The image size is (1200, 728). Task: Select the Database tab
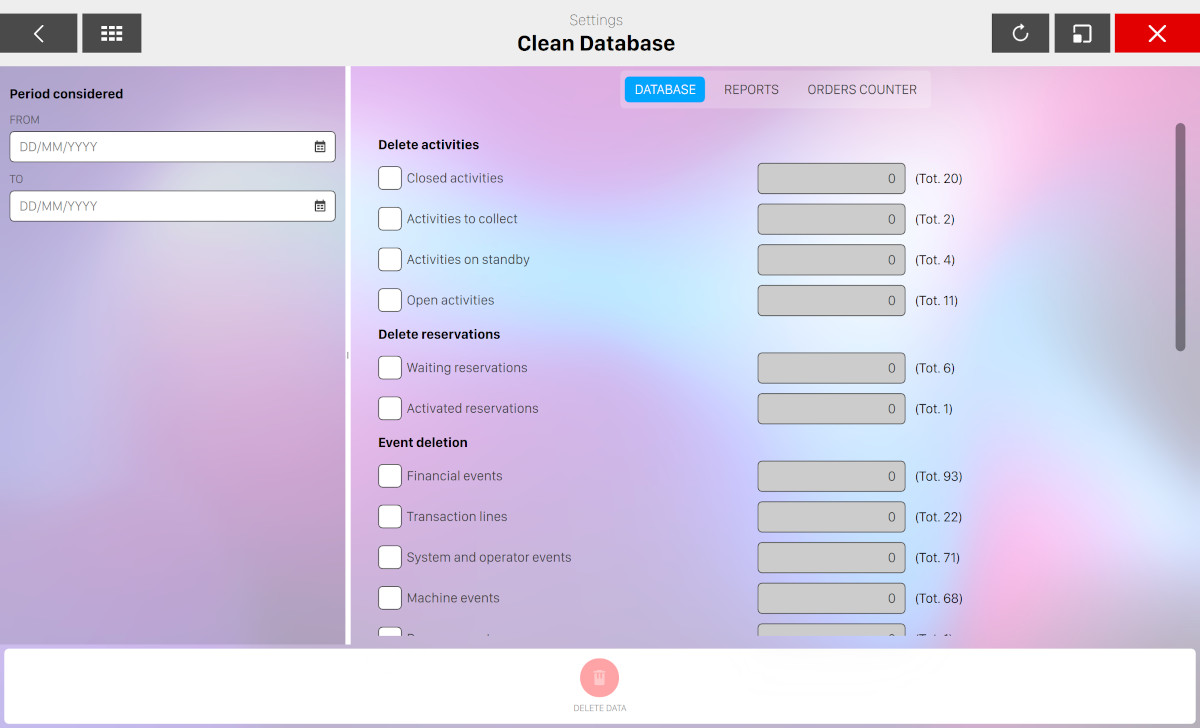pyautogui.click(x=665, y=90)
